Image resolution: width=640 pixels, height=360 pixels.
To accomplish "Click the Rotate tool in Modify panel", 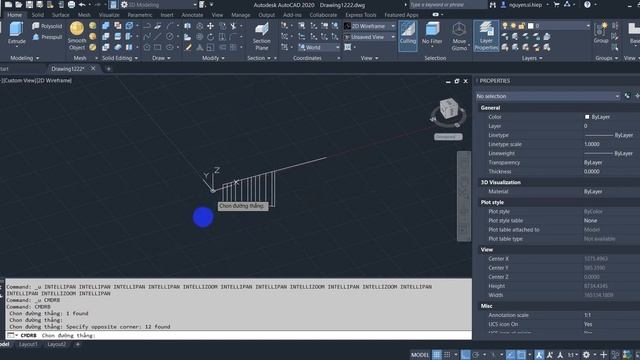I will pyautogui.click(x=210, y=37).
